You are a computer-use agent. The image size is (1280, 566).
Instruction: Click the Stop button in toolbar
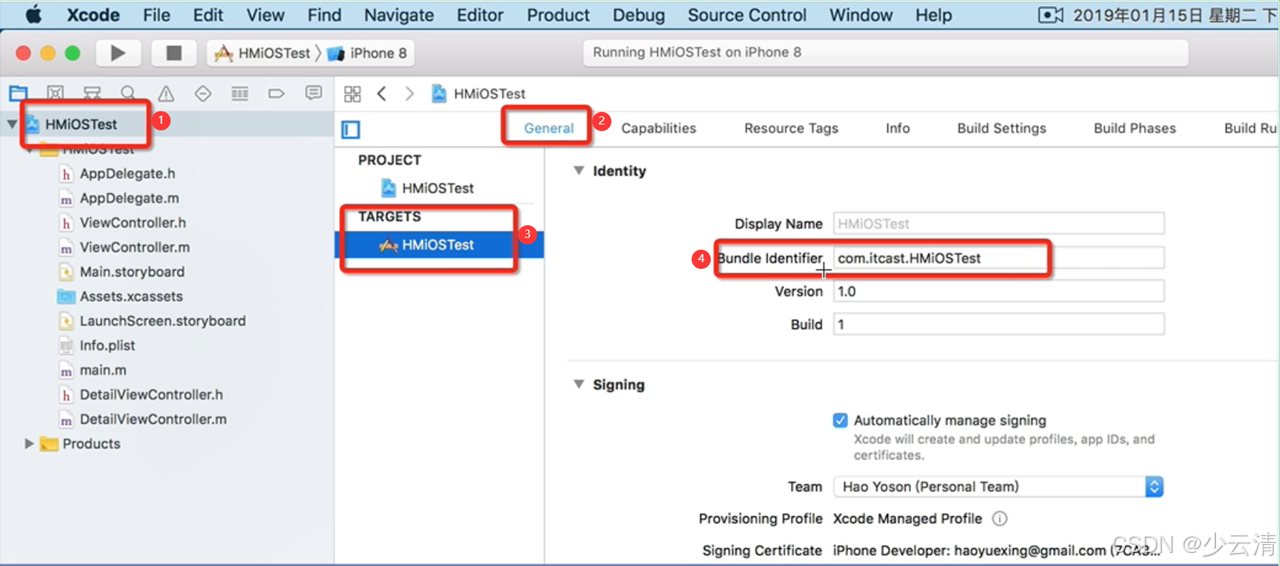coord(174,53)
